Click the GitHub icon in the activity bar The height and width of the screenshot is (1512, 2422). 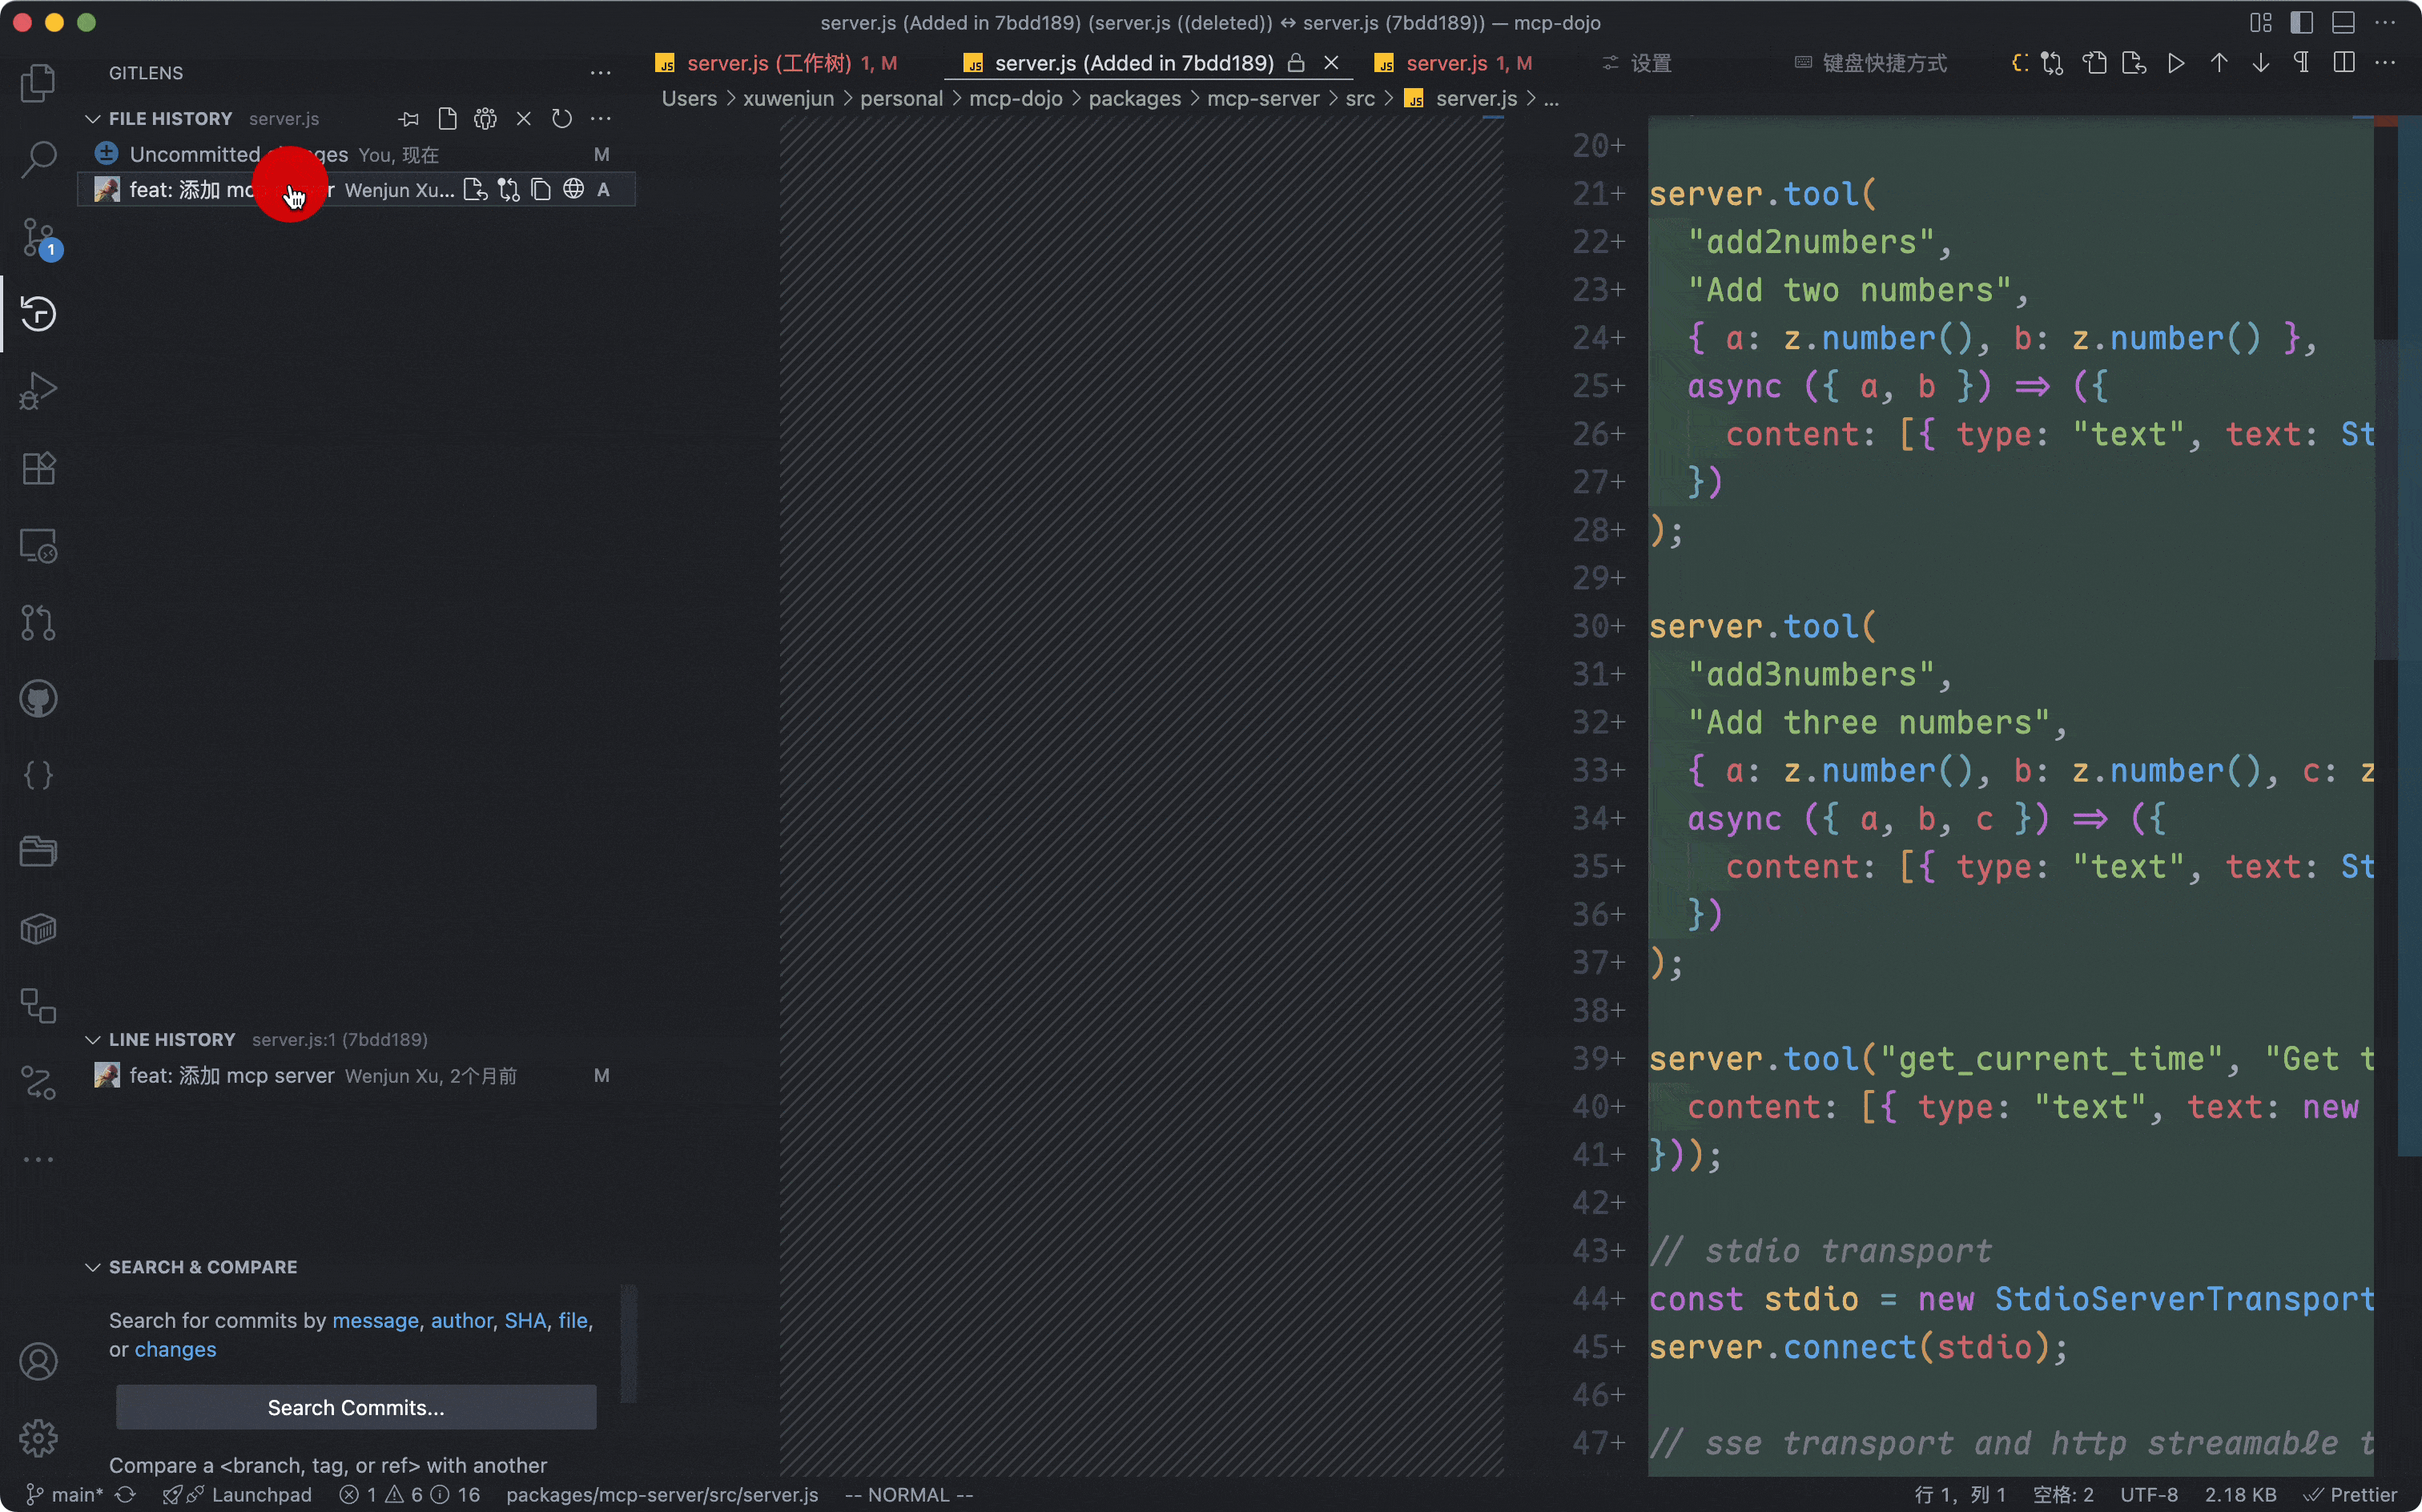click(39, 699)
